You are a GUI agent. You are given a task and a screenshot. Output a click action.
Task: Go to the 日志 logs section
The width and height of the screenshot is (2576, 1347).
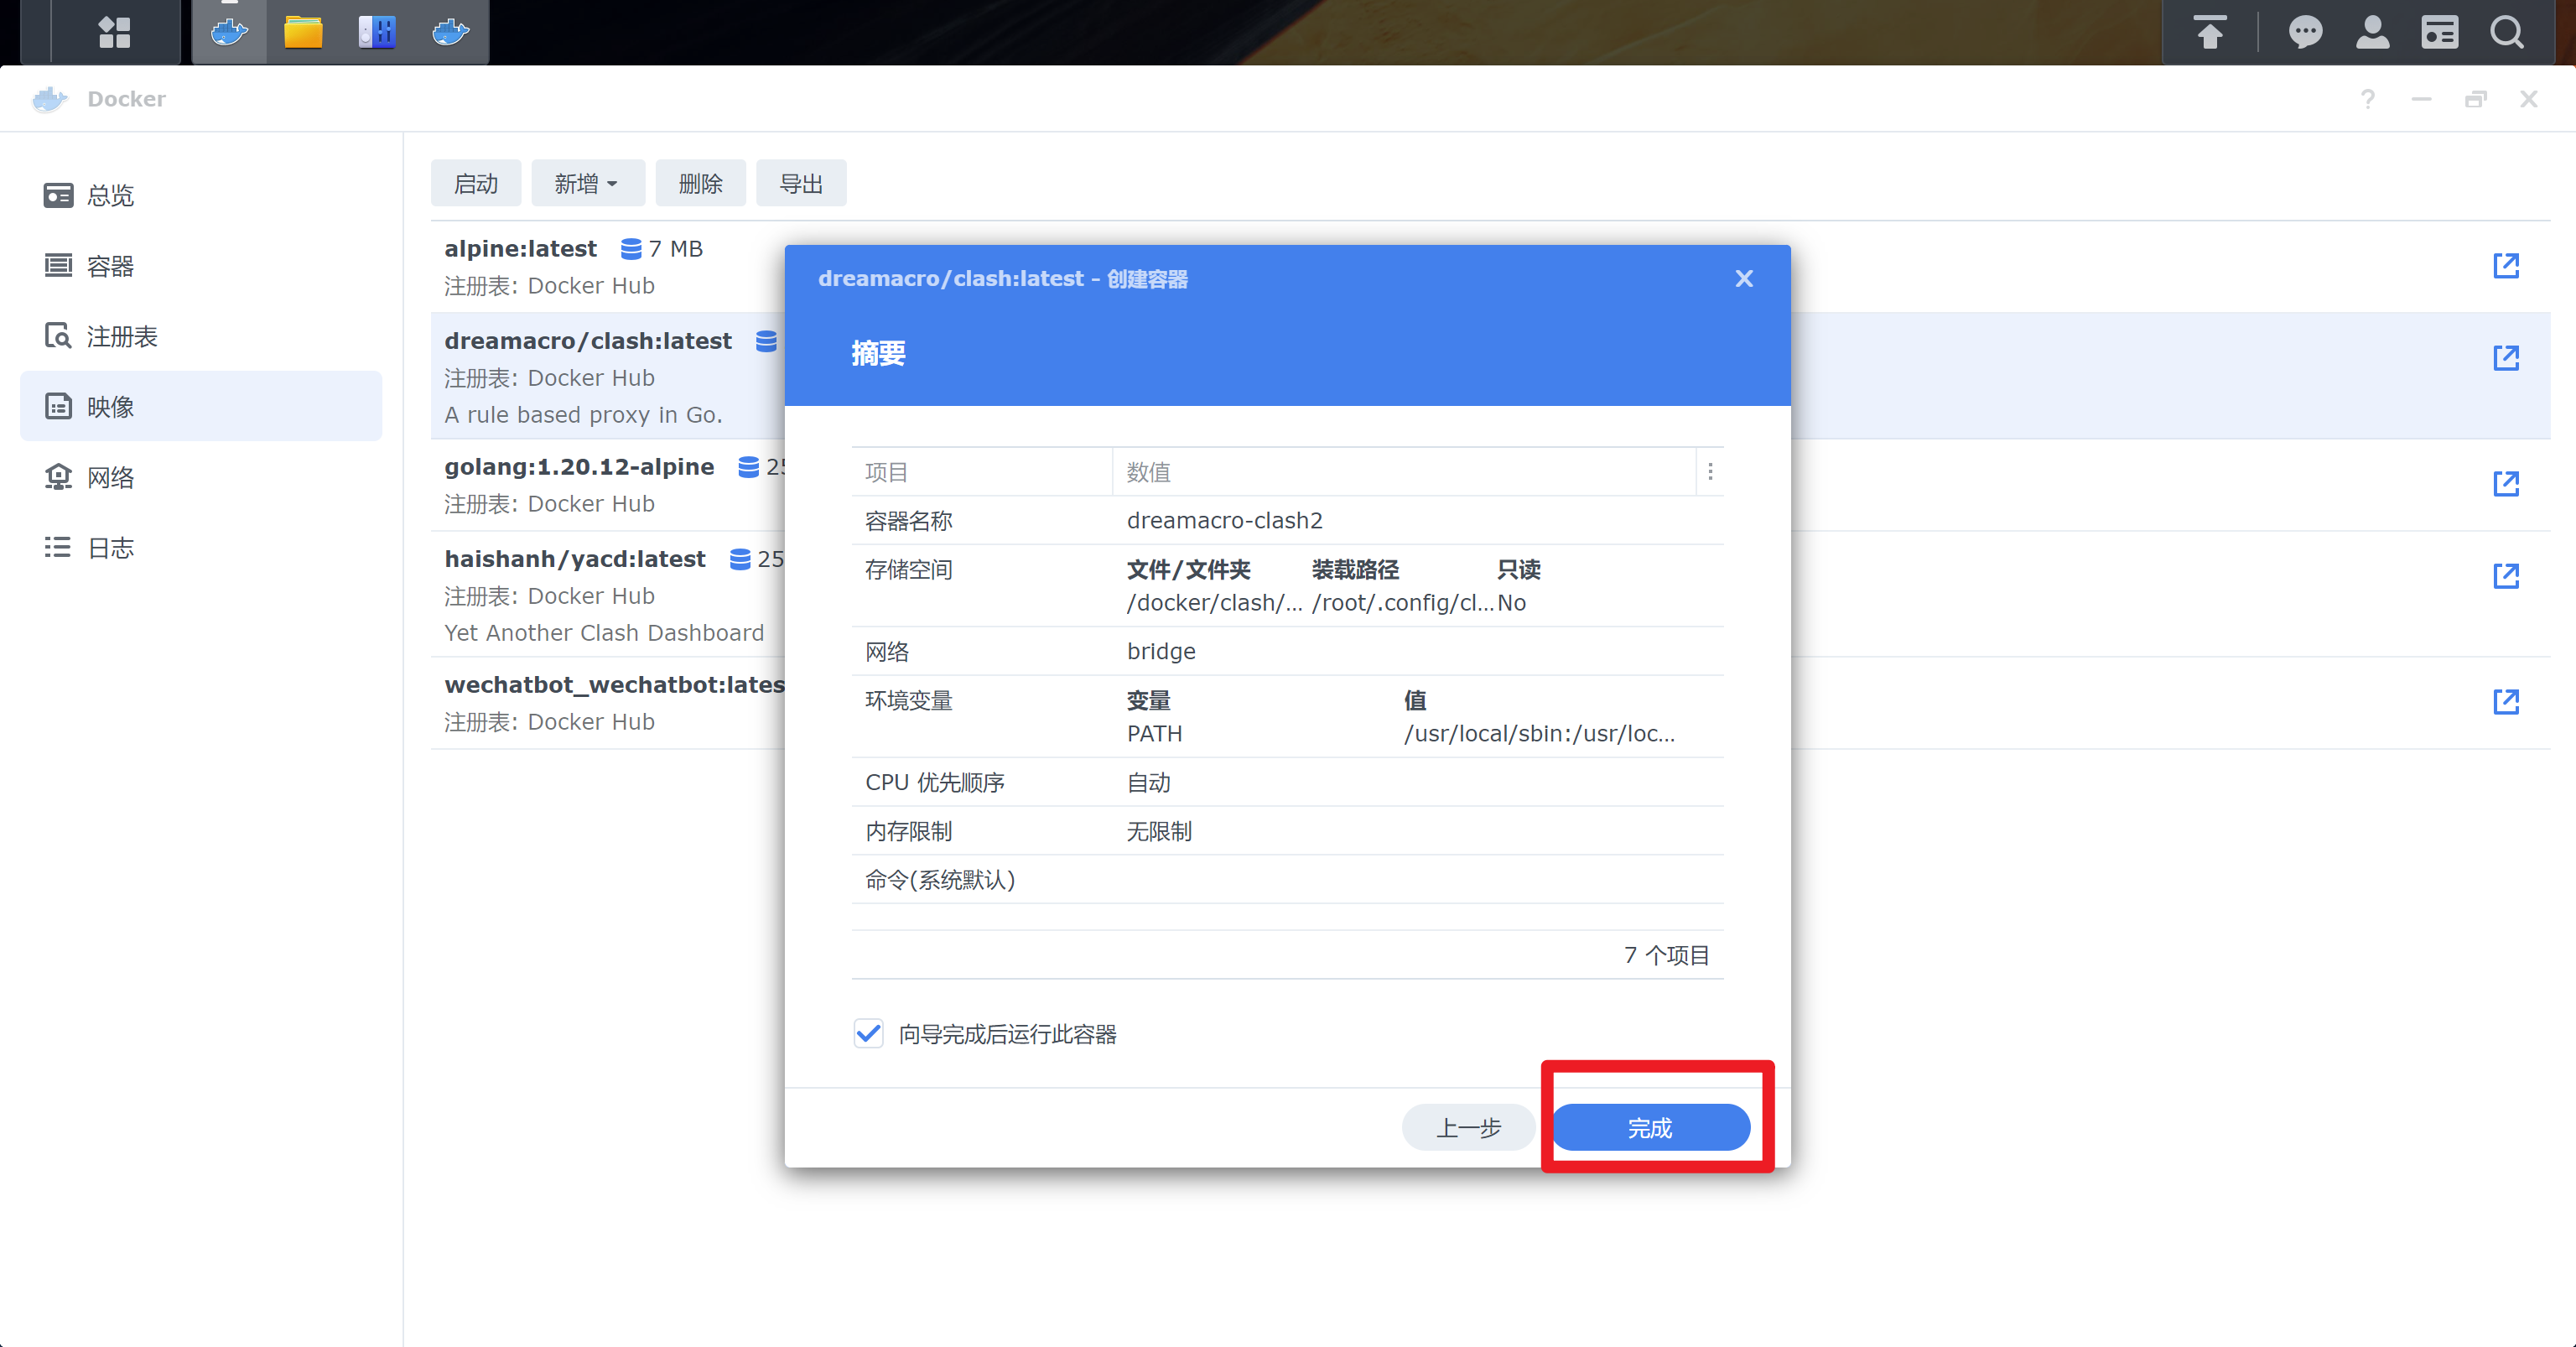tap(201, 548)
